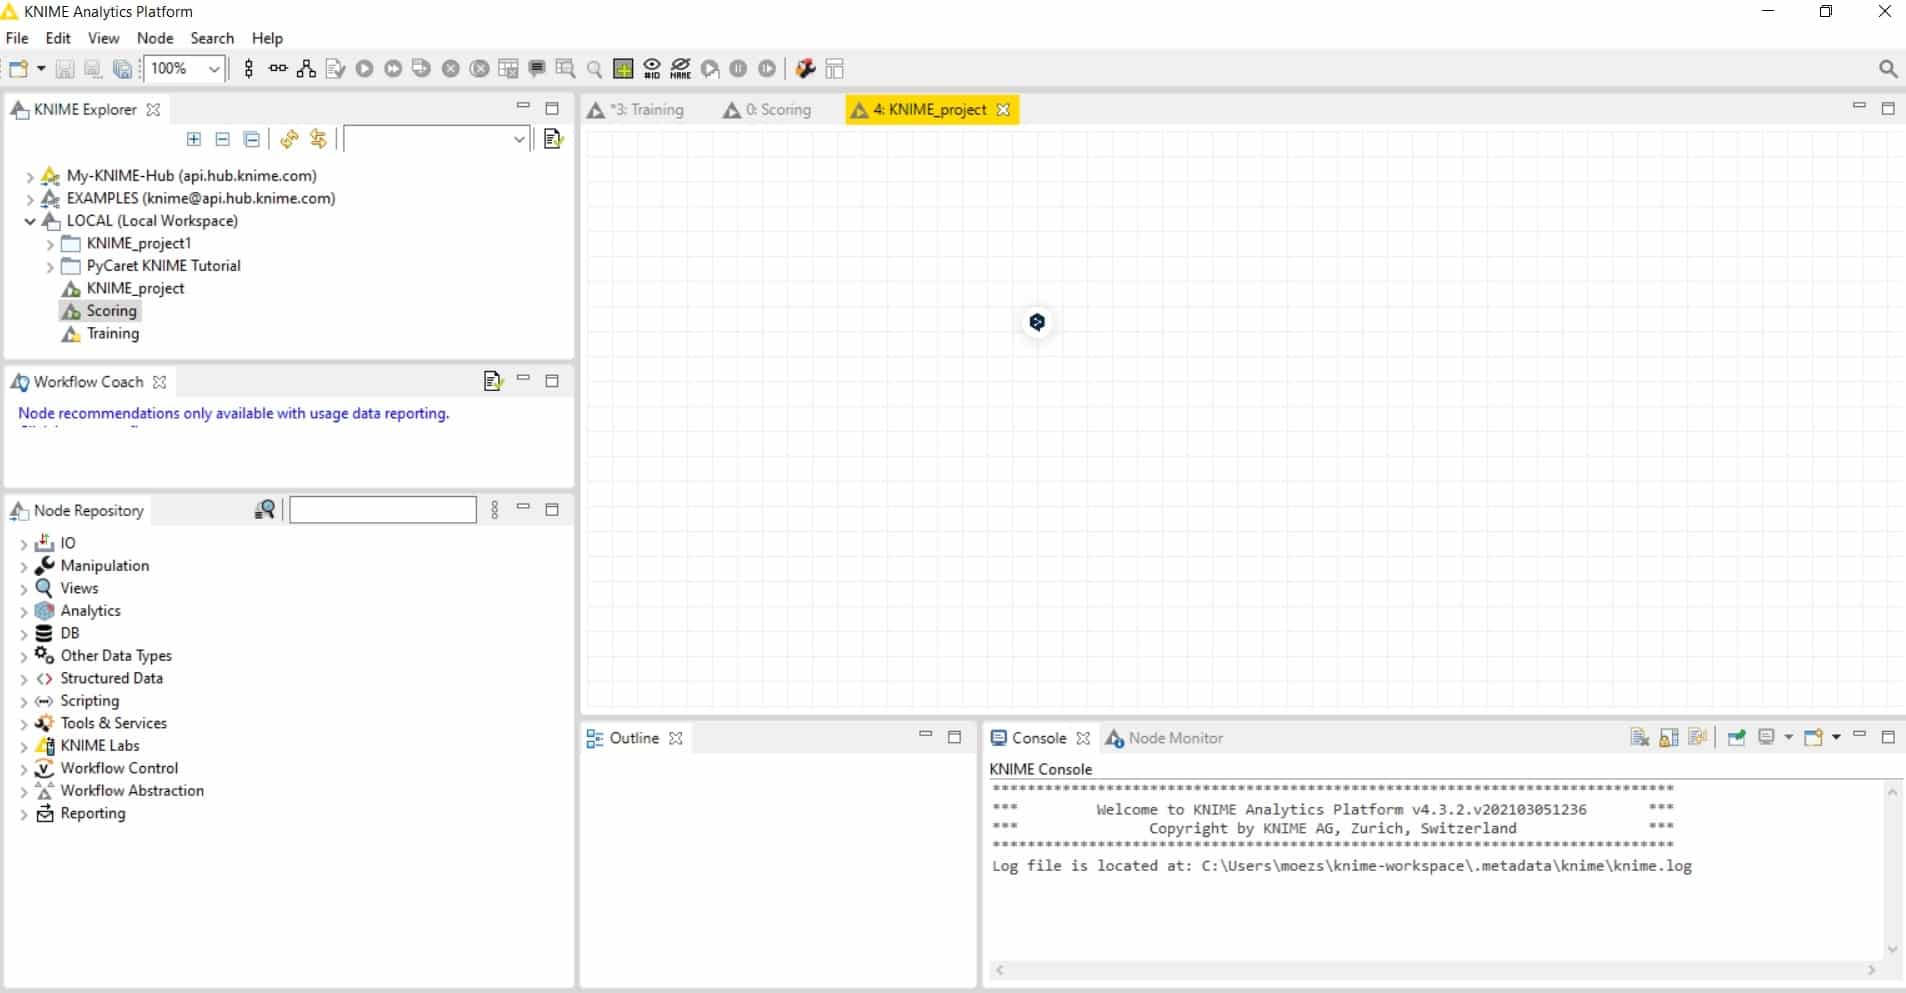Open the View menu

pos(103,38)
